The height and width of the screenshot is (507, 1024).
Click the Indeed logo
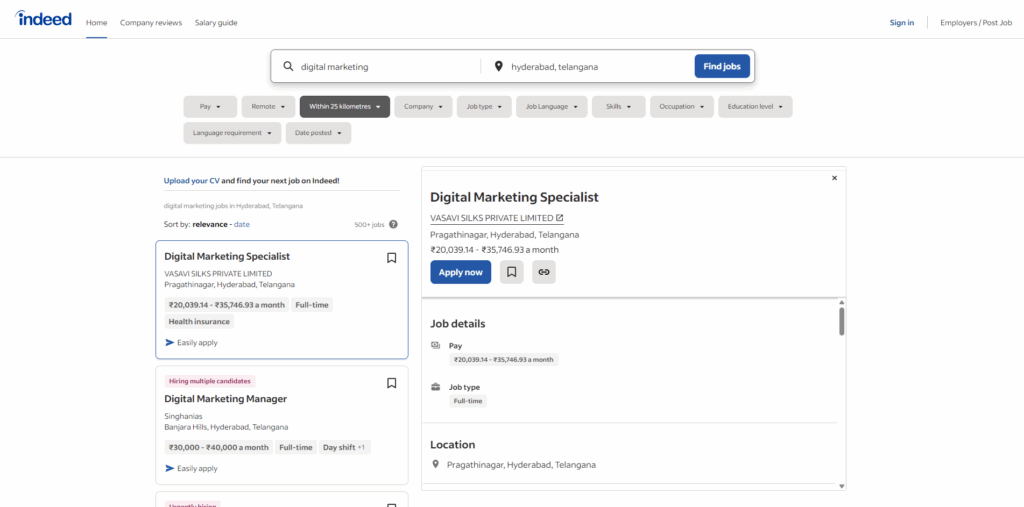[x=43, y=18]
